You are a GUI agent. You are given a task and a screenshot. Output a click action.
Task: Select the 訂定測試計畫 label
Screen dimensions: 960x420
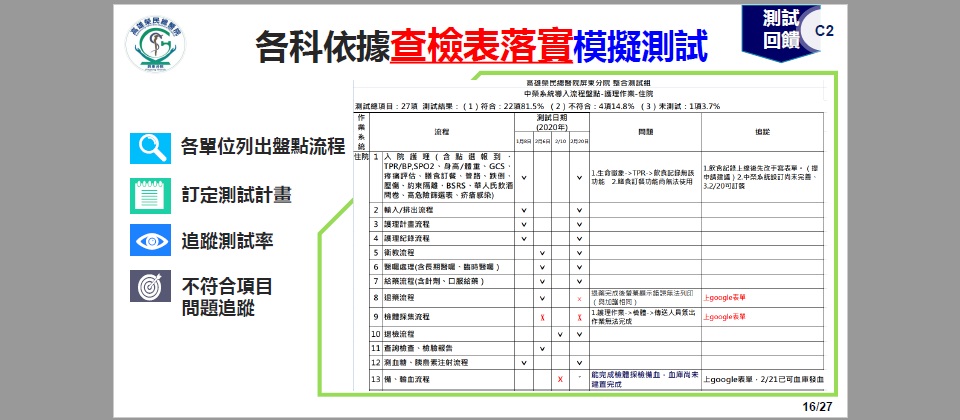(x=236, y=195)
